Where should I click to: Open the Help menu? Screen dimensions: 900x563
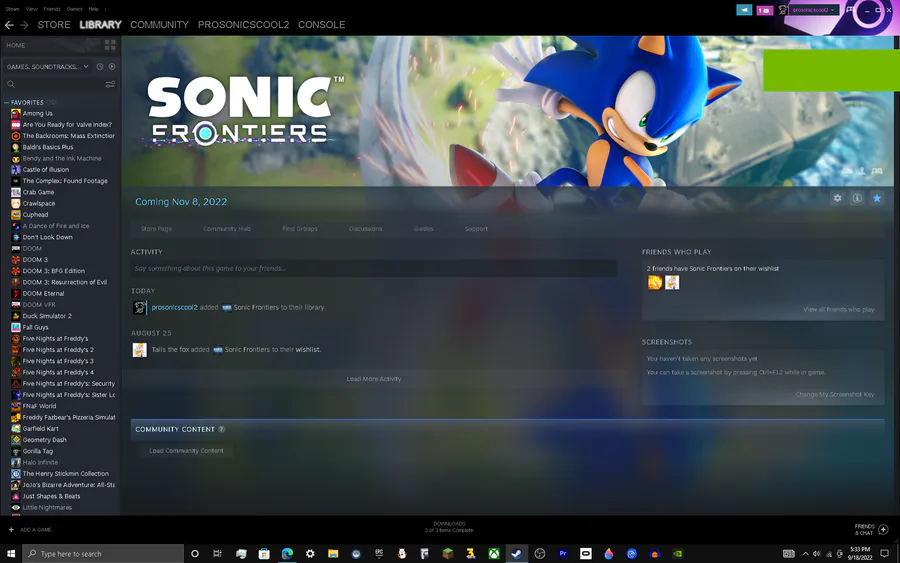click(x=94, y=9)
